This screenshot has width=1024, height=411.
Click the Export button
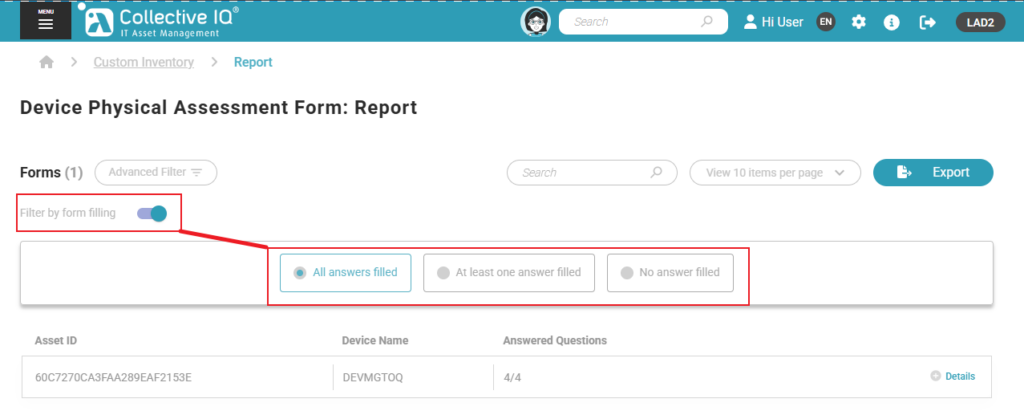[933, 172]
